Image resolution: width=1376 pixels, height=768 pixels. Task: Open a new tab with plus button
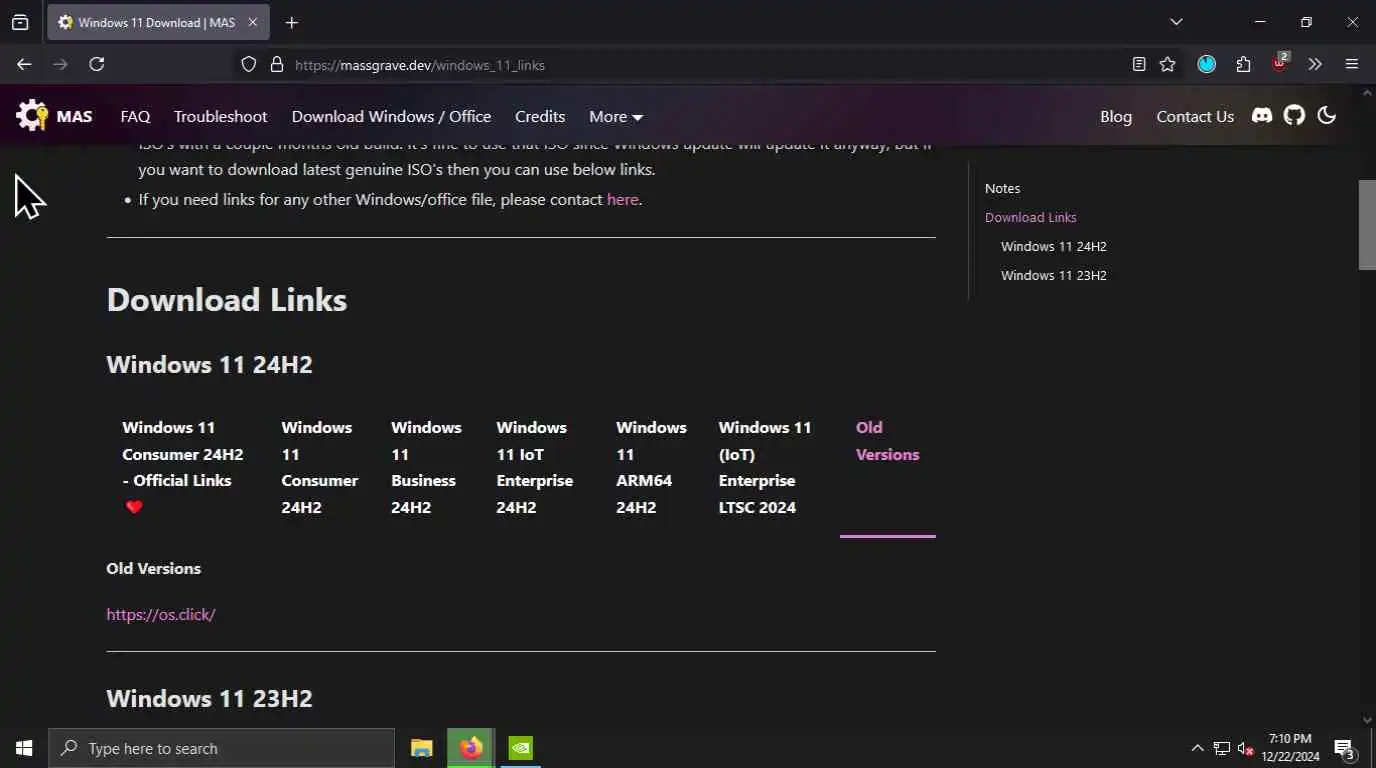pos(291,22)
